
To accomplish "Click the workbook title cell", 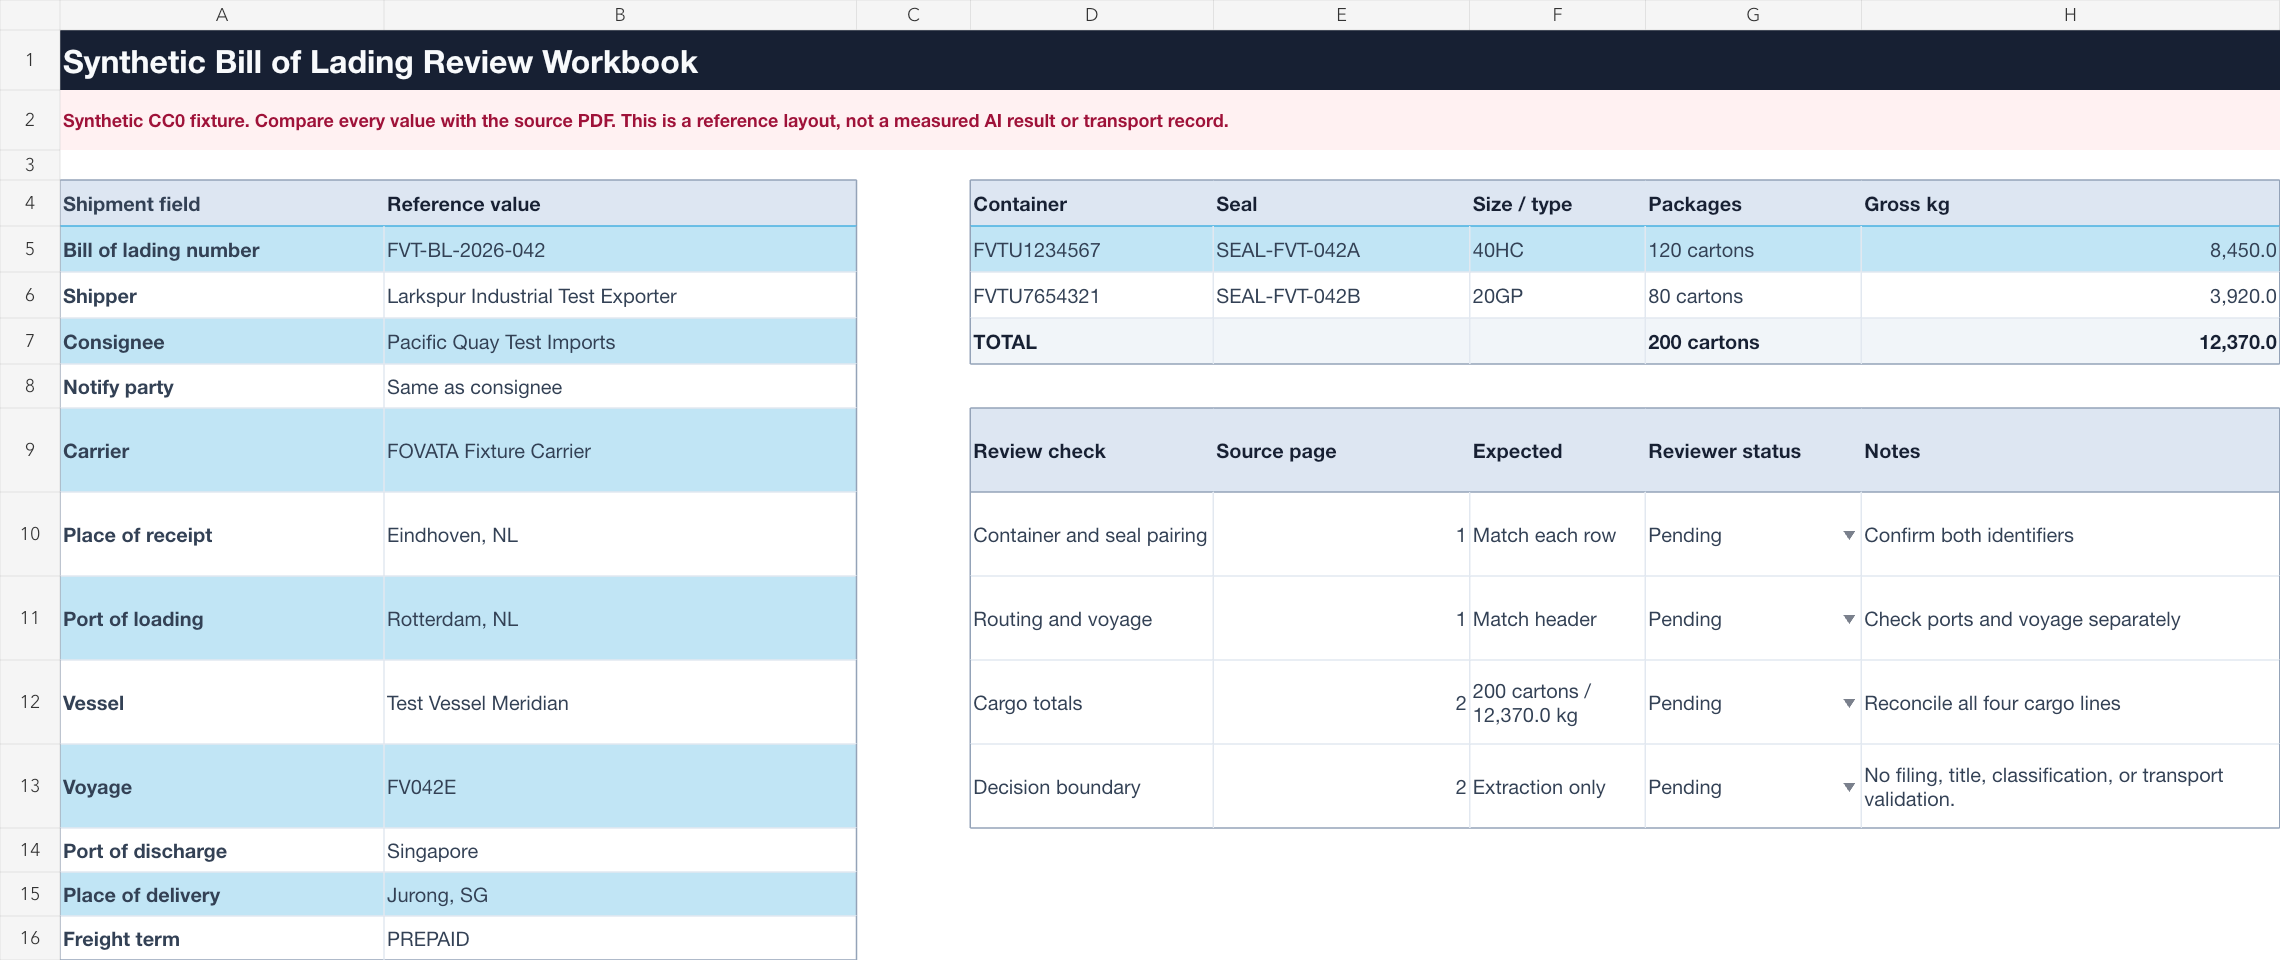I will (1170, 60).
